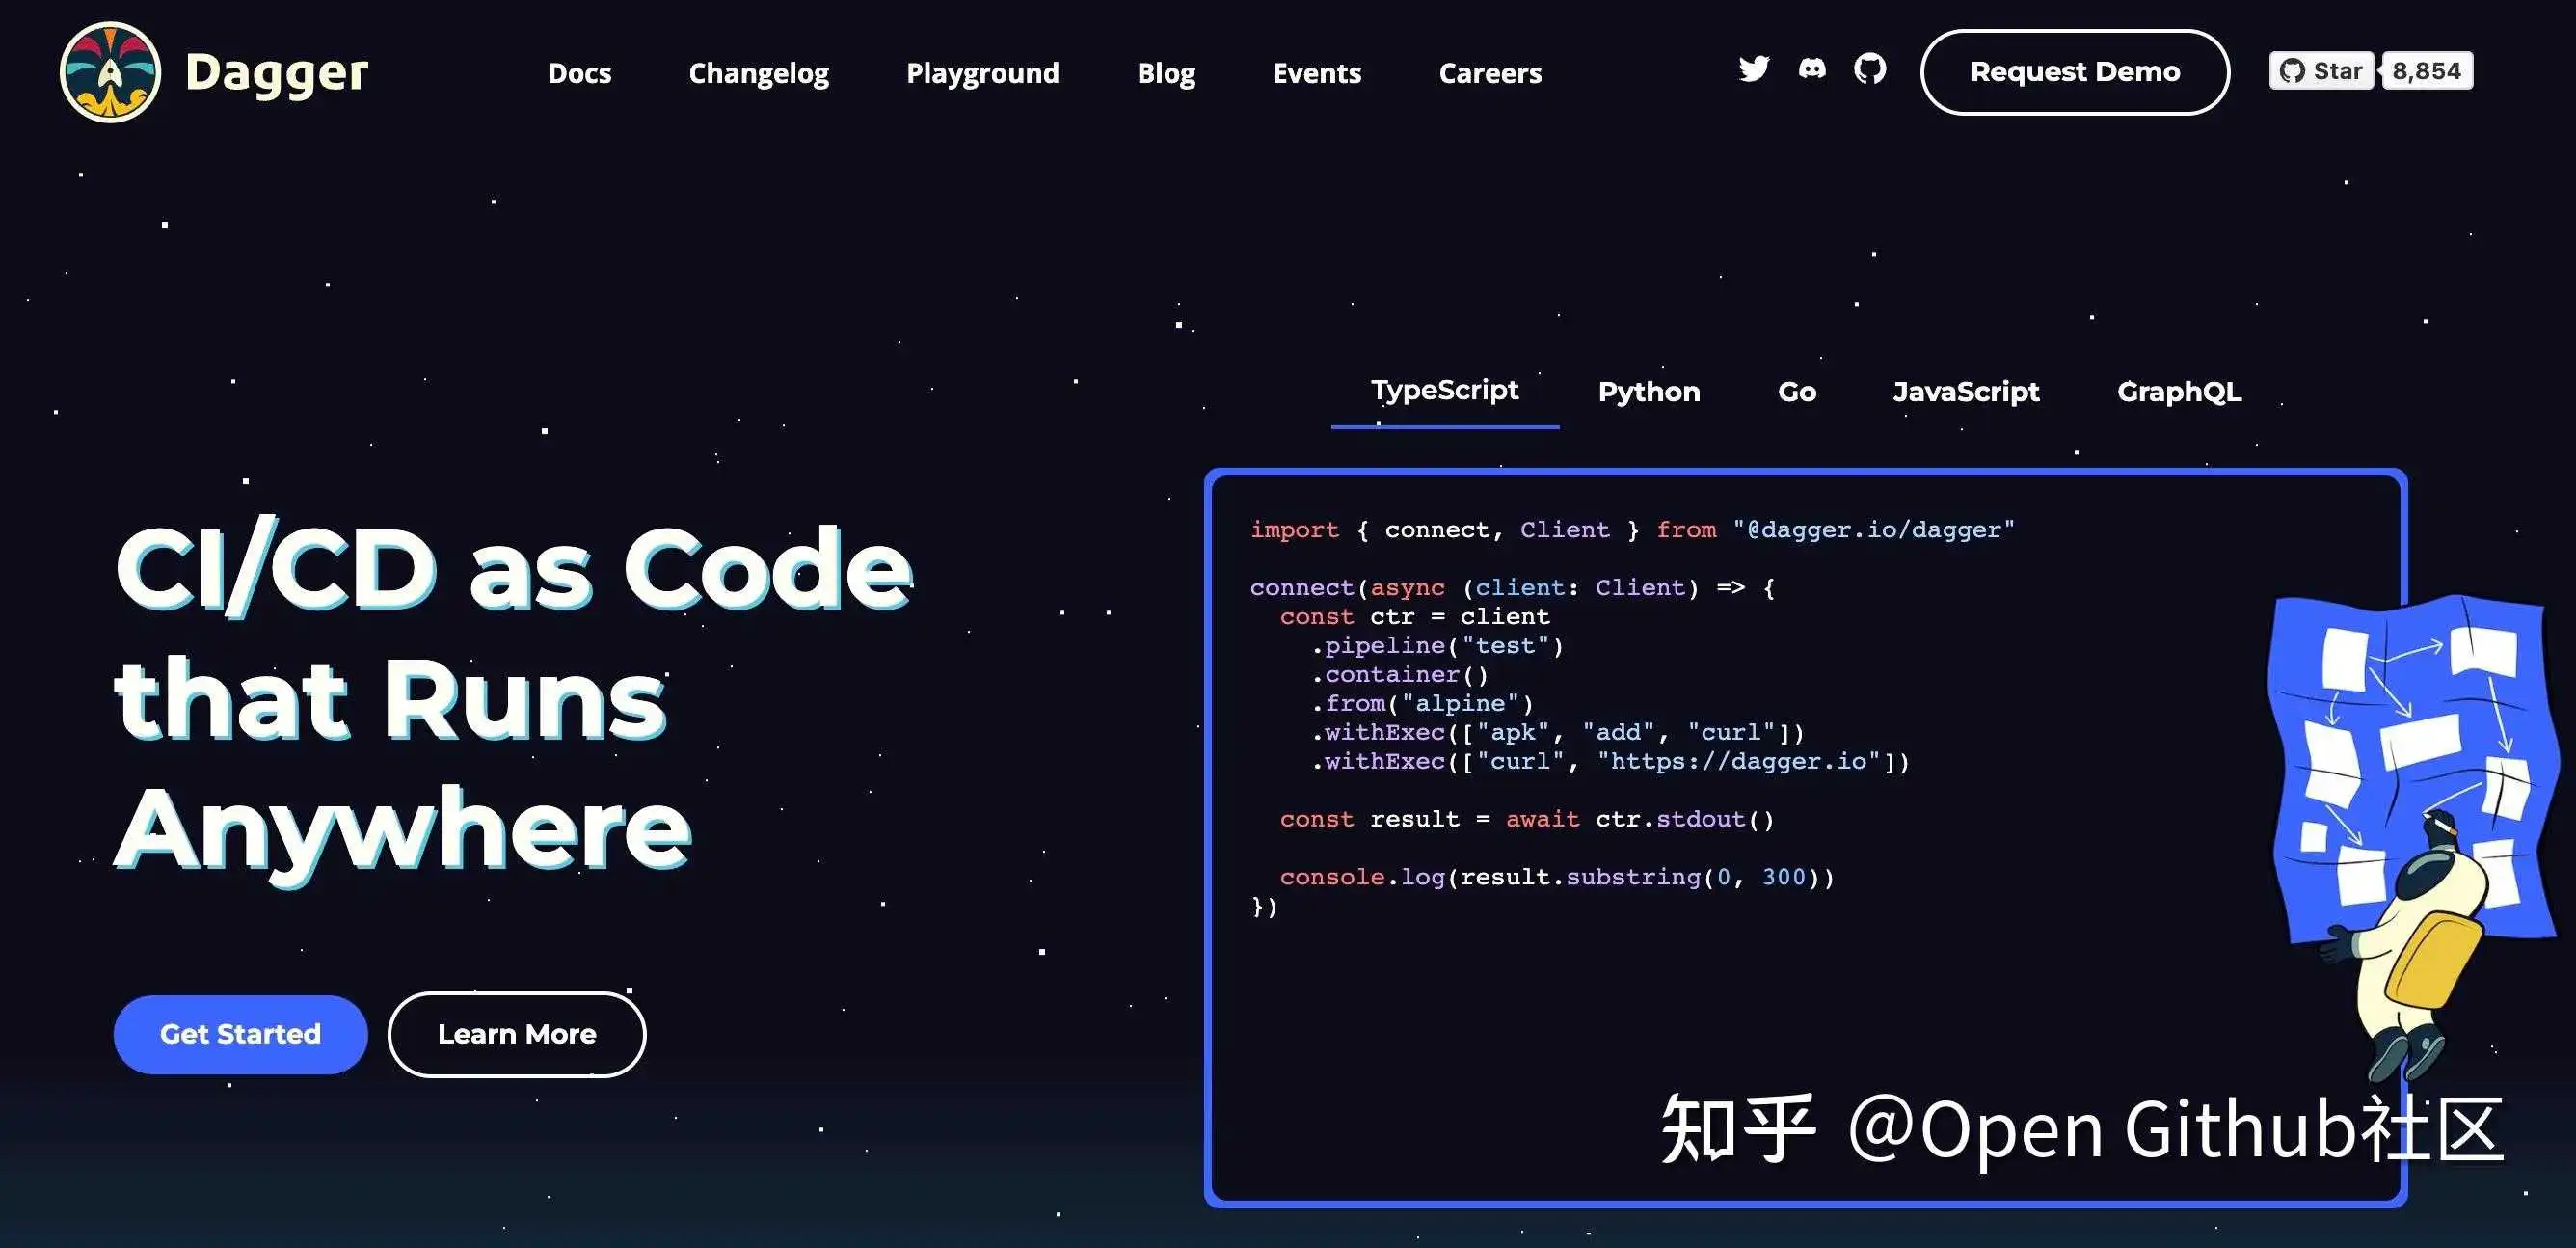Click the Request Demo button
Image resolution: width=2576 pixels, height=1248 pixels.
2075,72
